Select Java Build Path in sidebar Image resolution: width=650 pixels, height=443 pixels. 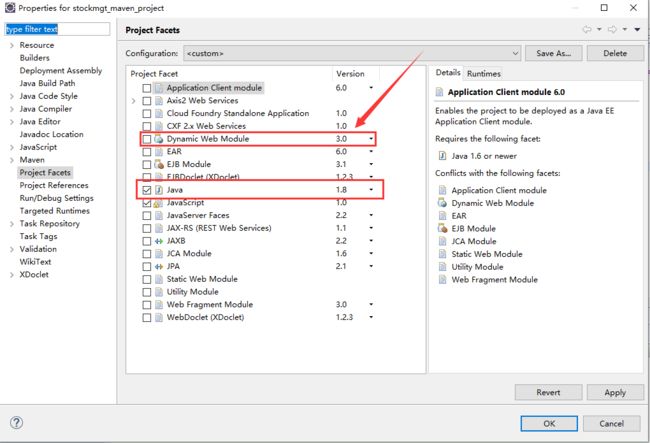click(47, 83)
